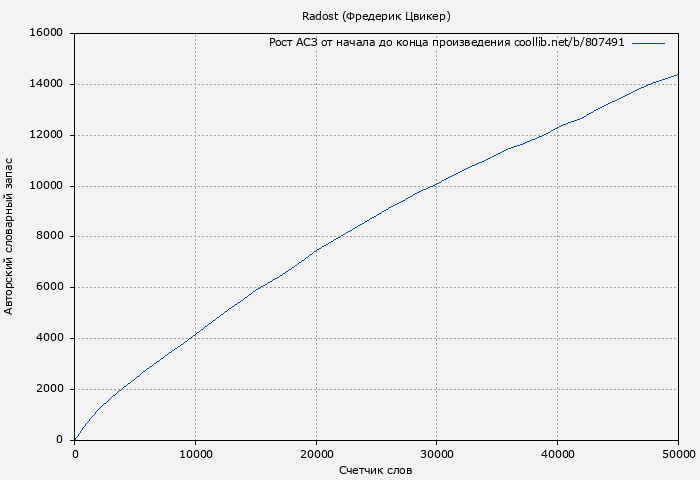700x480 pixels.
Task: Click the 10000 tick label on X-axis
Action: pyautogui.click(x=195, y=453)
